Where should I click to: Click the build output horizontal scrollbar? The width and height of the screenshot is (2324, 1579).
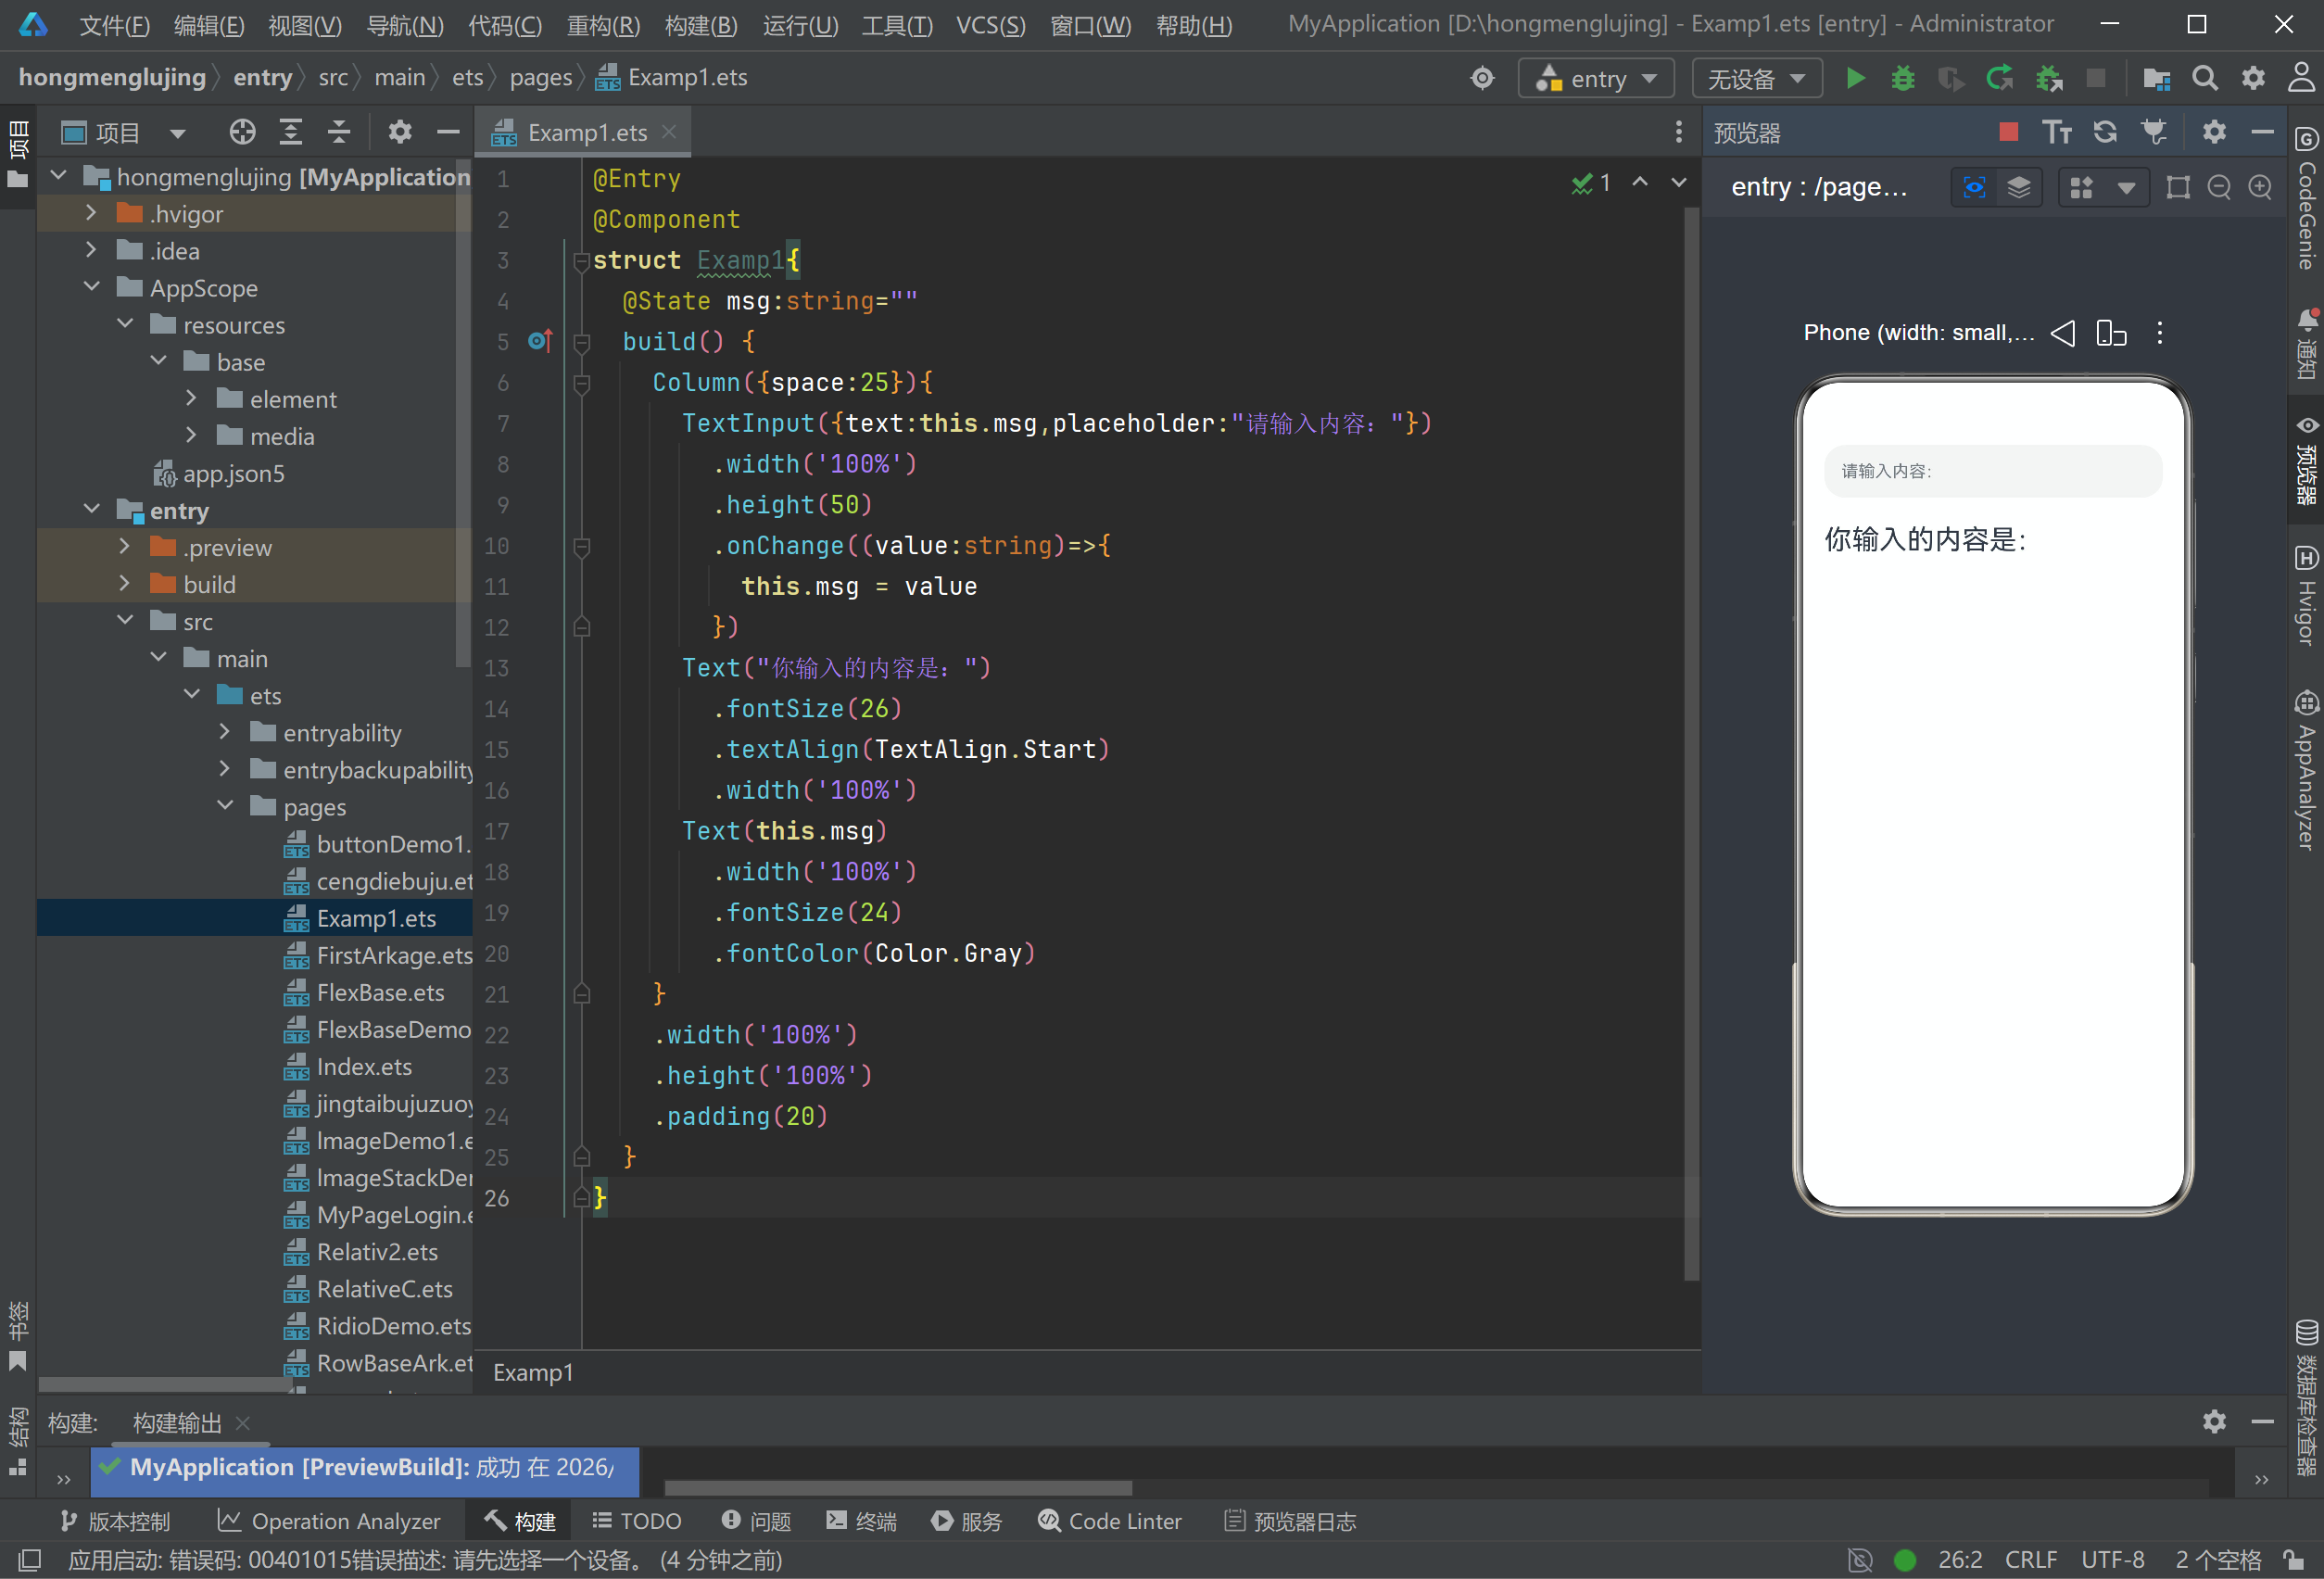(x=898, y=1488)
